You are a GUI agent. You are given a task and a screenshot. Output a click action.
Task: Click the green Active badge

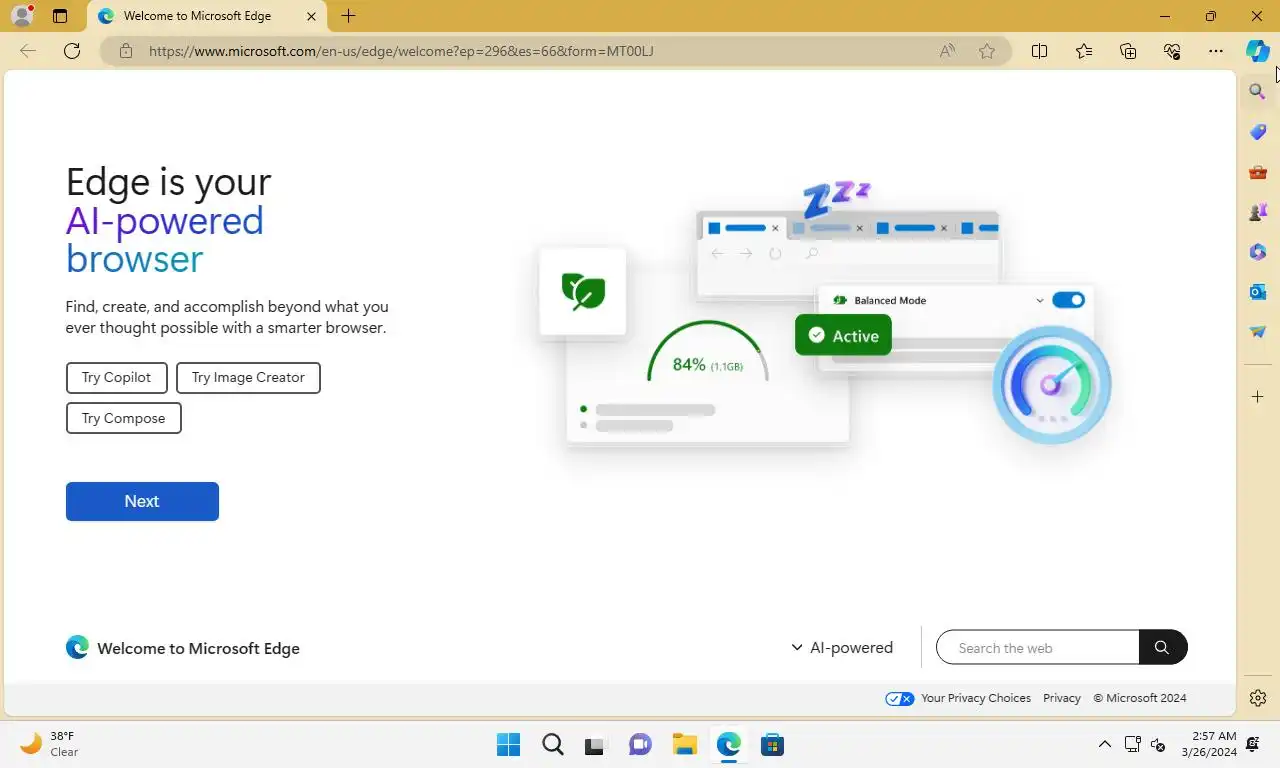[x=843, y=335]
